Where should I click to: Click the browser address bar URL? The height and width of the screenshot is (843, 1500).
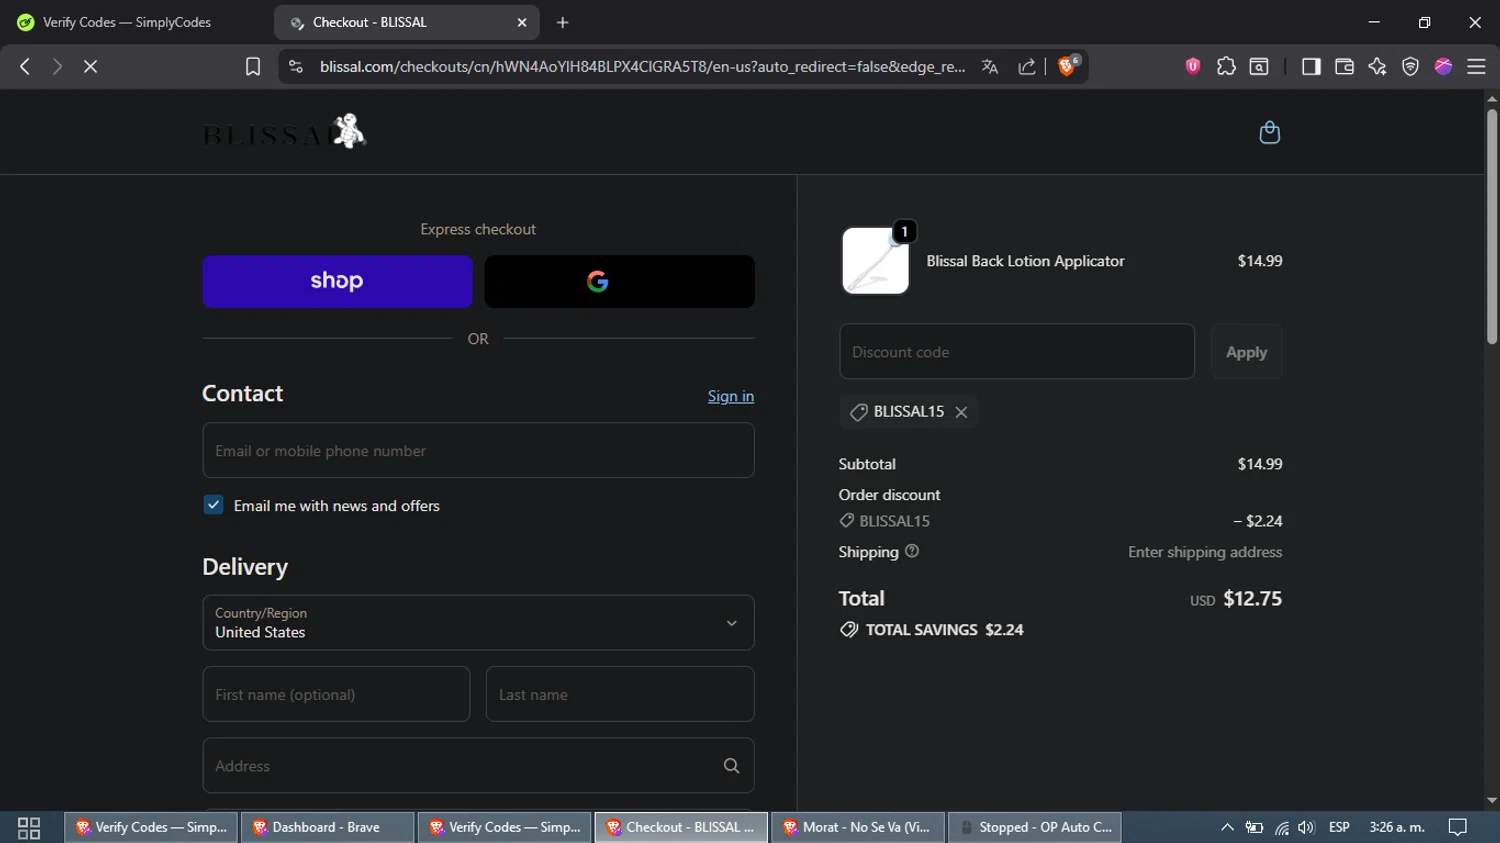(x=642, y=66)
